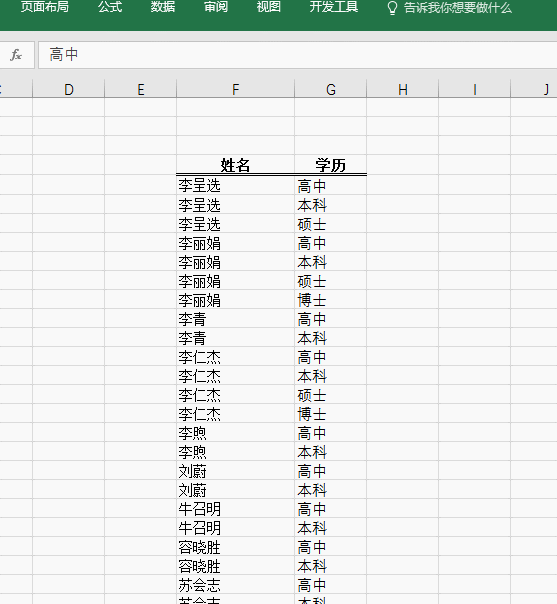Select the 学历 header cell
This screenshot has height=604, width=557.
[x=331, y=165]
